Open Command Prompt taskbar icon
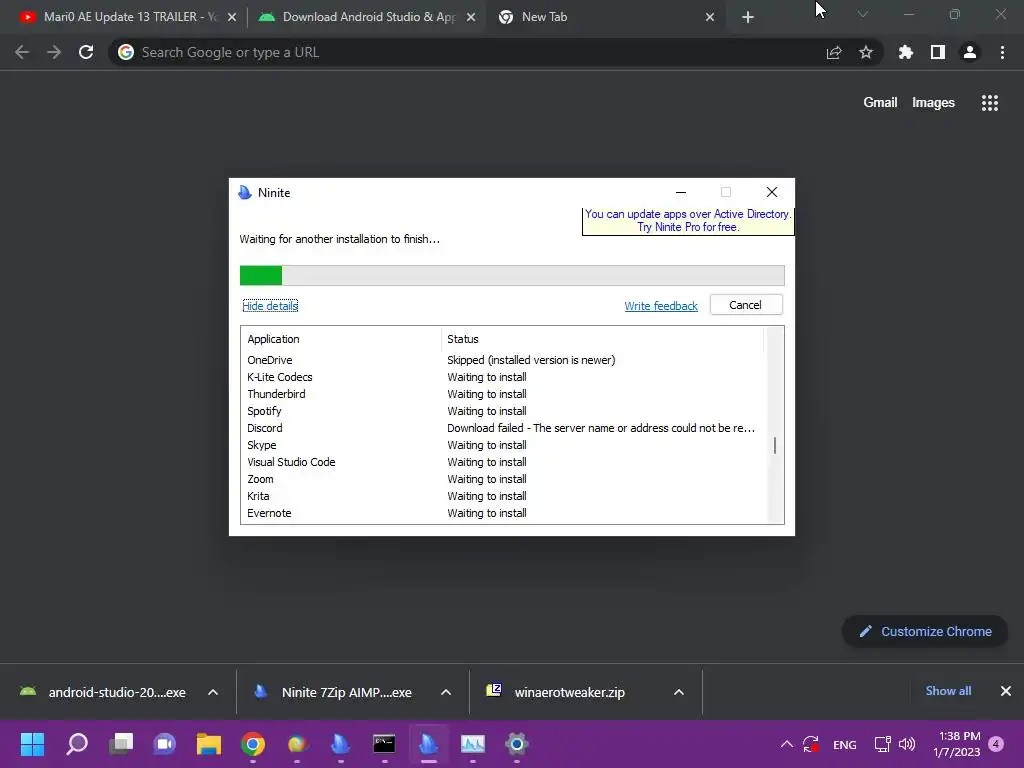Viewport: 1024px width, 768px height. click(x=384, y=744)
